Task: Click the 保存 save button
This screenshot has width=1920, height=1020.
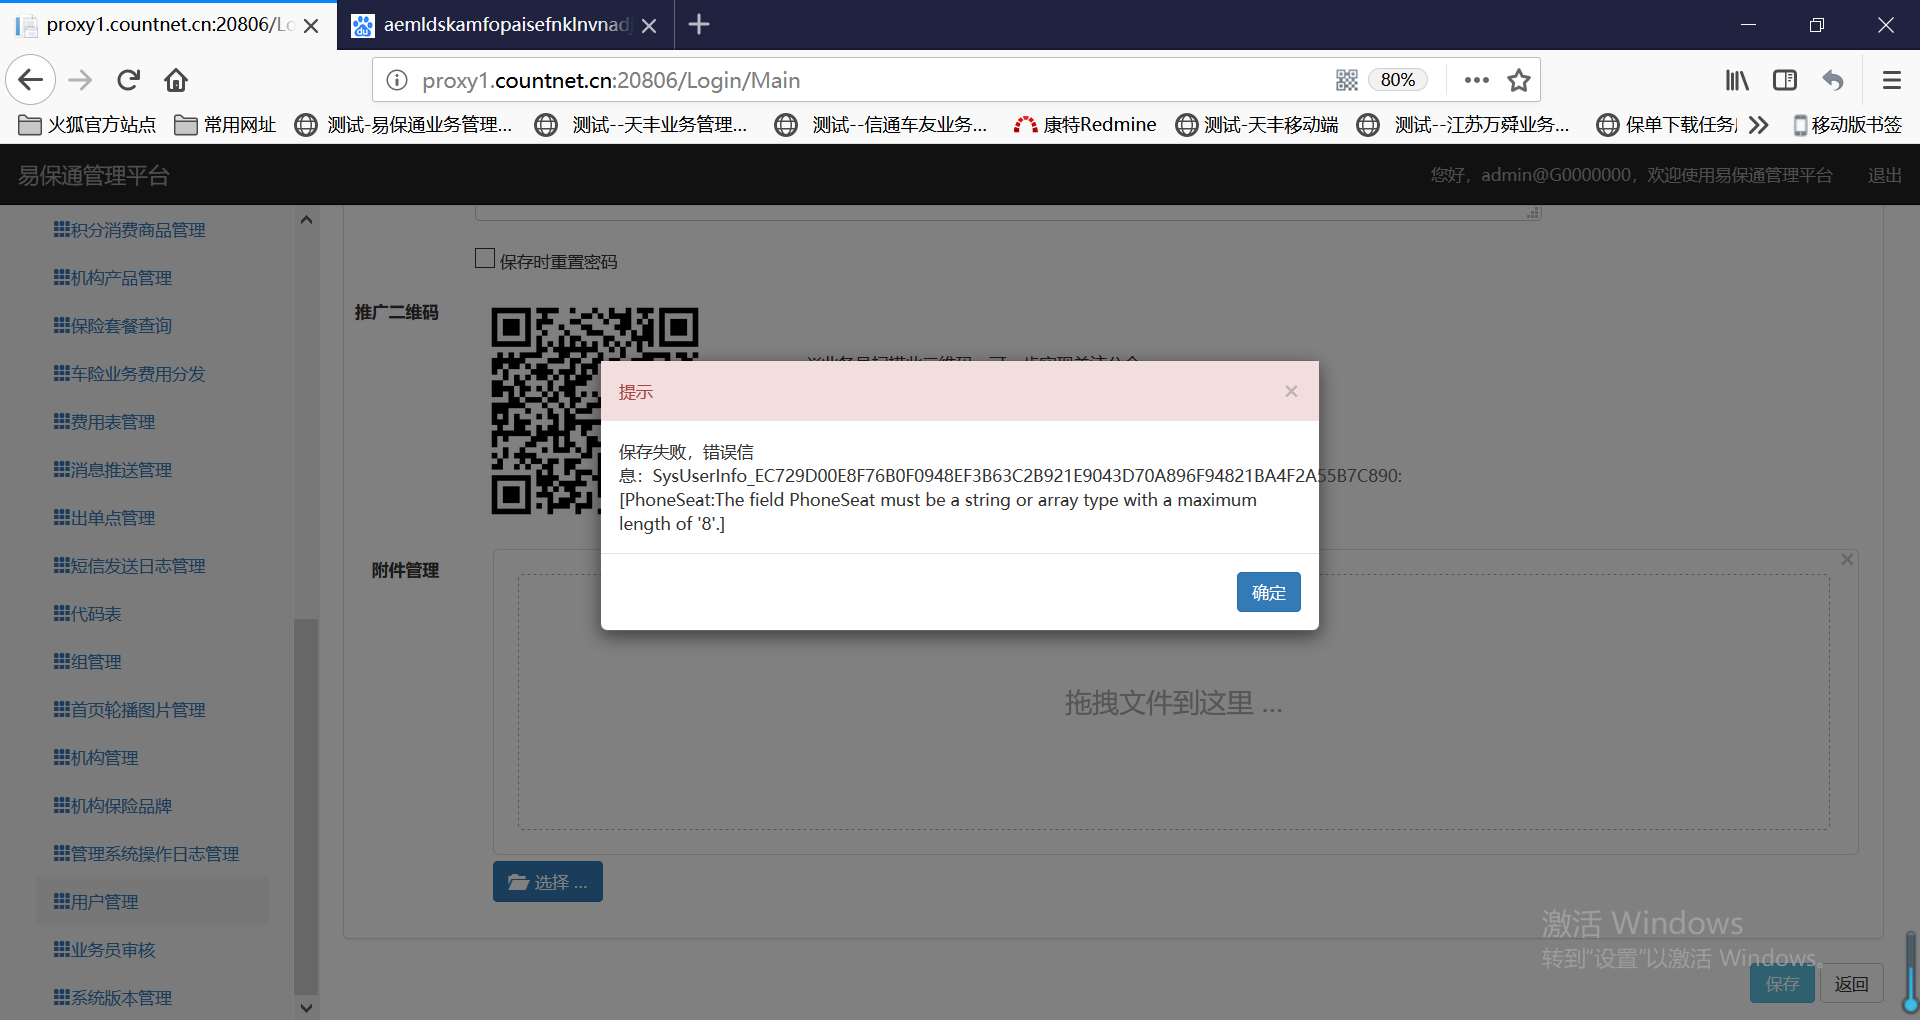Action: coord(1782,984)
